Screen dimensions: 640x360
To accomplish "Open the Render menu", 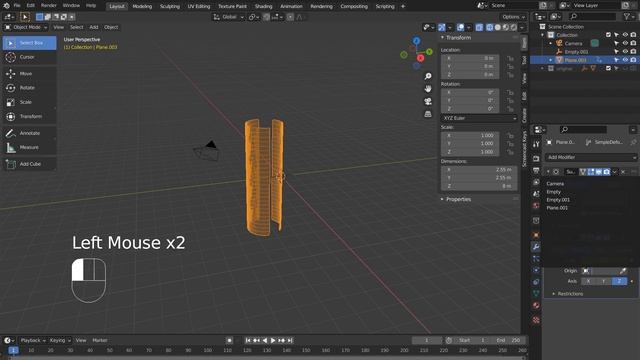I will point(49,6).
